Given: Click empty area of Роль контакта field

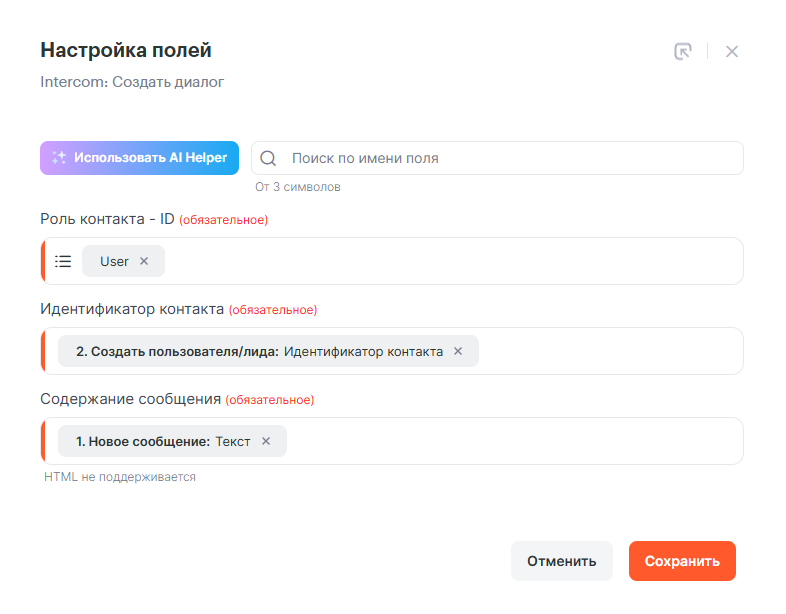Looking at the screenshot, I should point(450,261).
